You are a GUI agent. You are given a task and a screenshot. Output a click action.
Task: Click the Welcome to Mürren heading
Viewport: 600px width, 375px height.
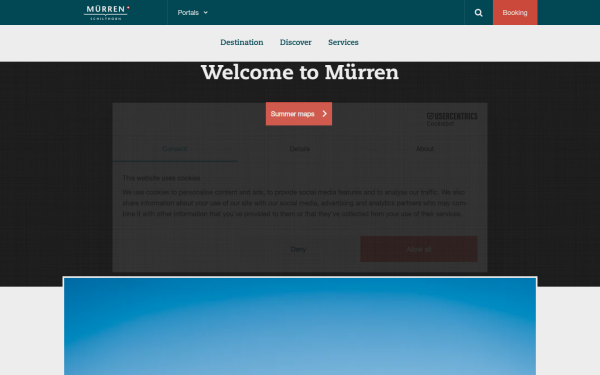coord(300,72)
